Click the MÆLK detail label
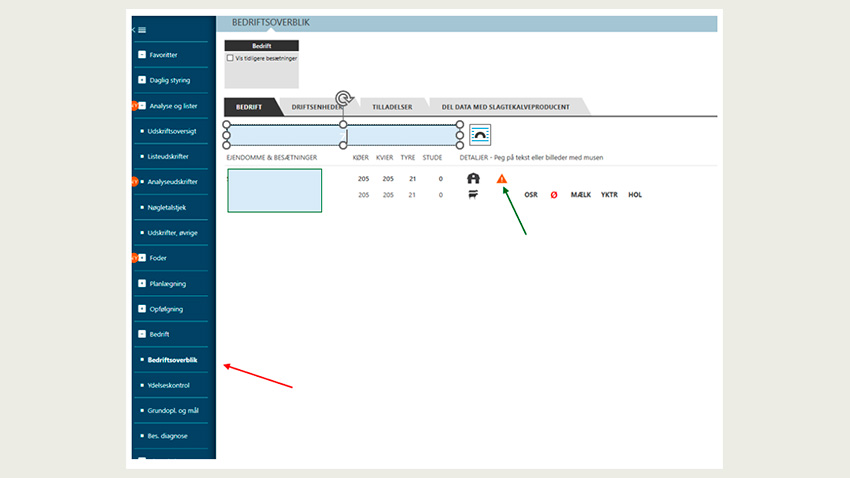This screenshot has width=850, height=478. point(581,195)
